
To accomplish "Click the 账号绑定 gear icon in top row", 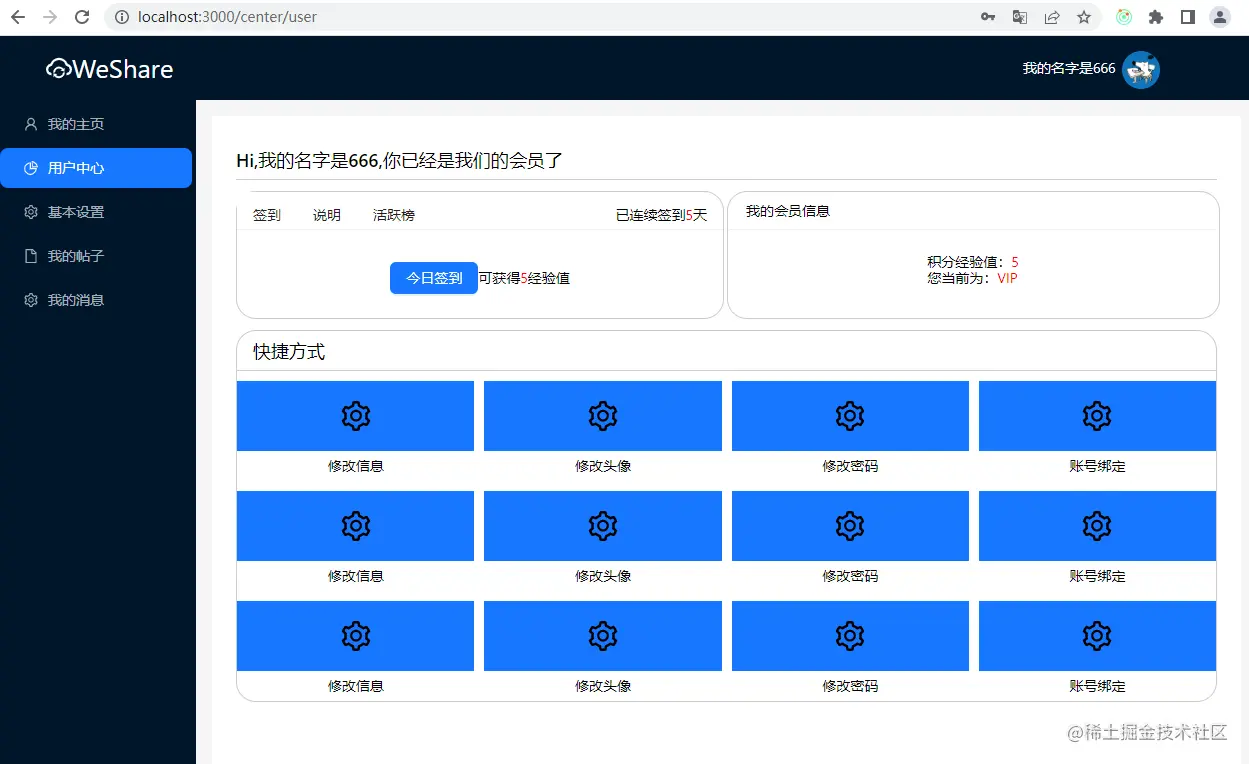I will (x=1096, y=416).
